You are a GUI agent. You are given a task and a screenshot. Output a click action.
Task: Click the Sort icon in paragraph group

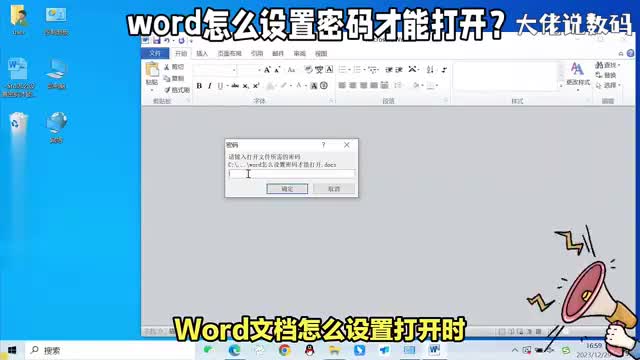[430, 70]
